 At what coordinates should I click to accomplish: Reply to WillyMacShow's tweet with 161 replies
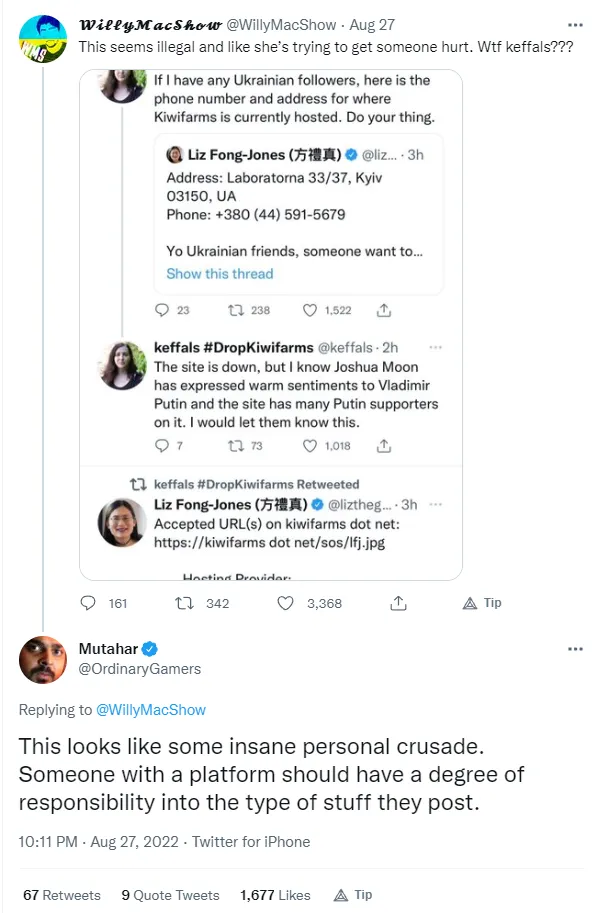tap(88, 603)
